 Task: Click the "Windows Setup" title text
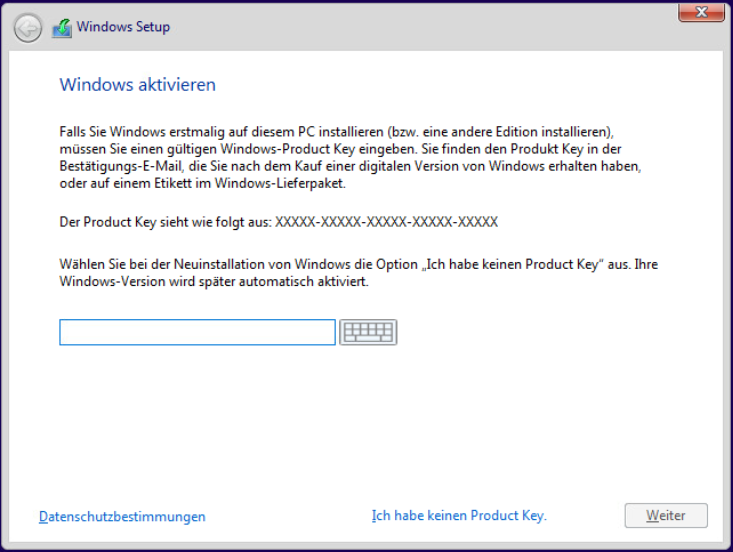click(123, 27)
